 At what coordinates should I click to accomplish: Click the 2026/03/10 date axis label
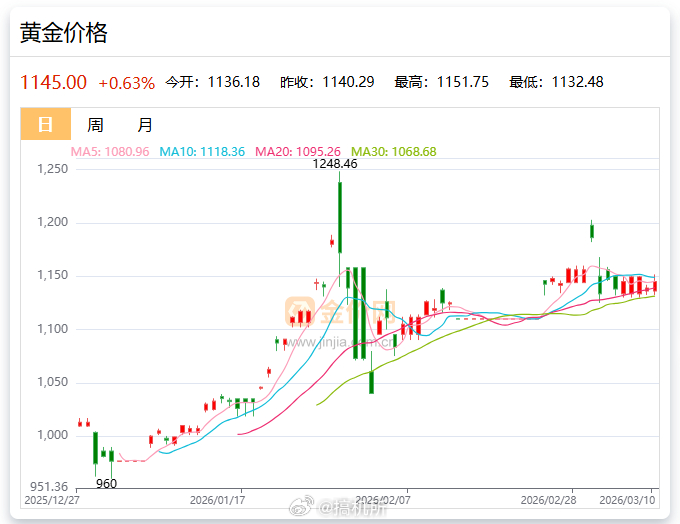point(627,500)
